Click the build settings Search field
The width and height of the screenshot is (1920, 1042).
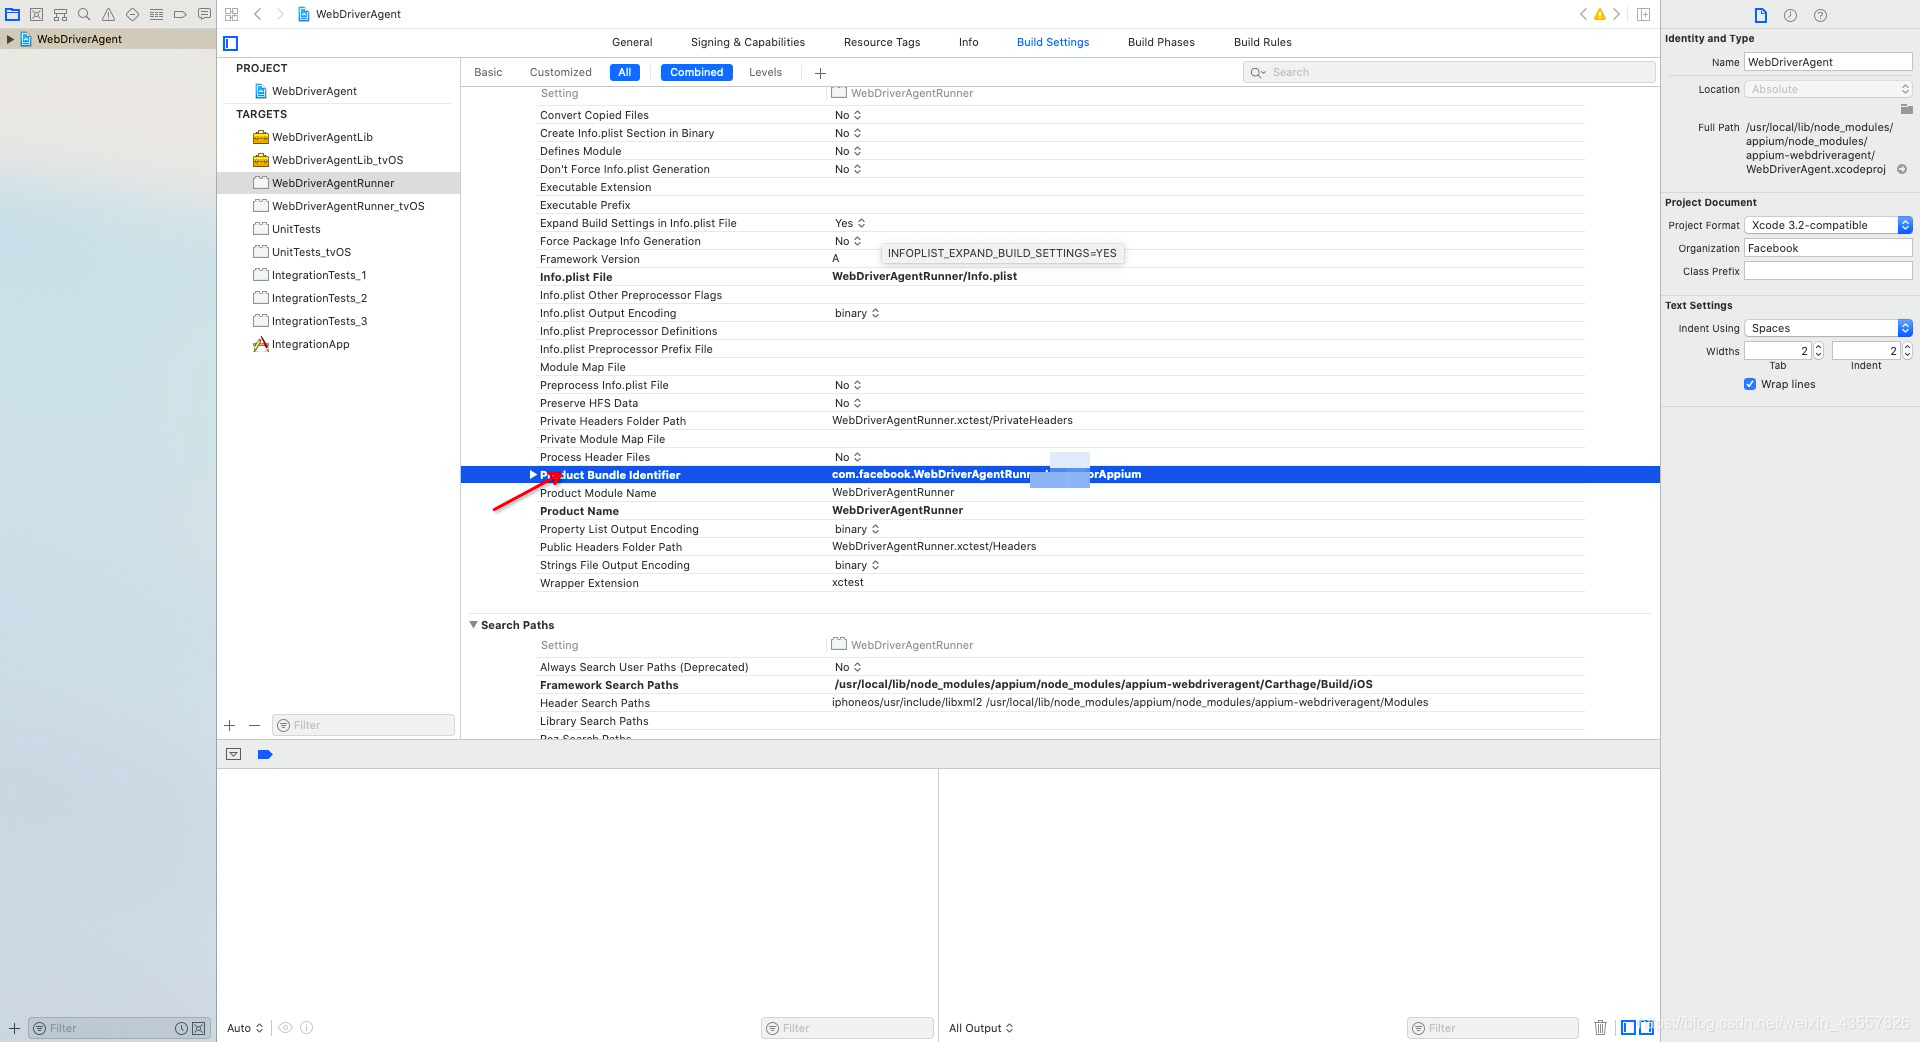[x=1449, y=72]
